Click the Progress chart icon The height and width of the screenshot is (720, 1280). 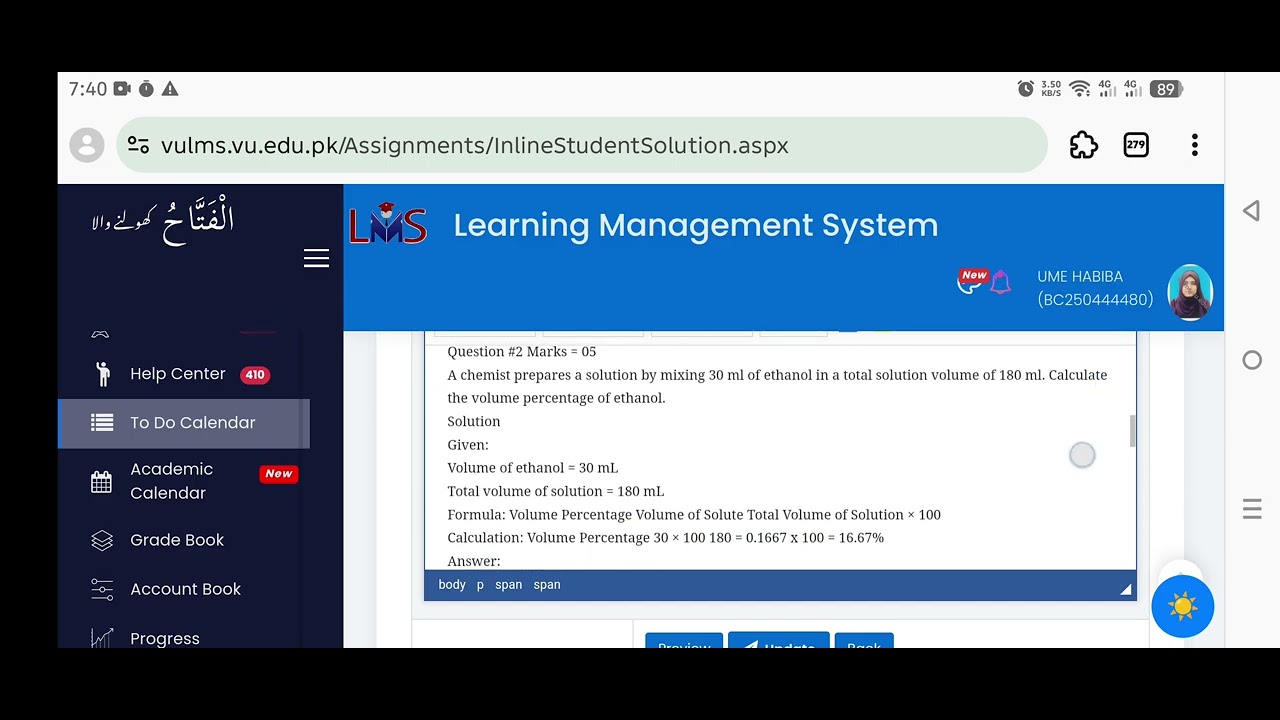click(x=102, y=638)
